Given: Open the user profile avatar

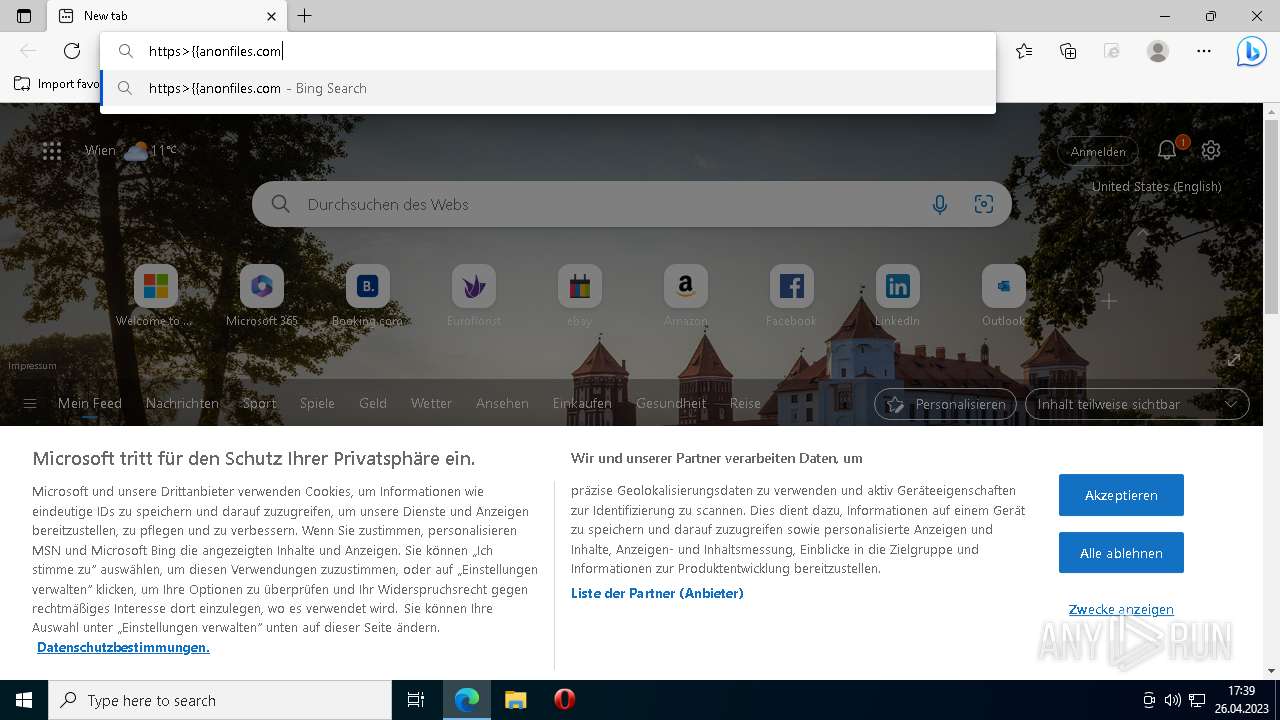Looking at the screenshot, I should (x=1158, y=51).
